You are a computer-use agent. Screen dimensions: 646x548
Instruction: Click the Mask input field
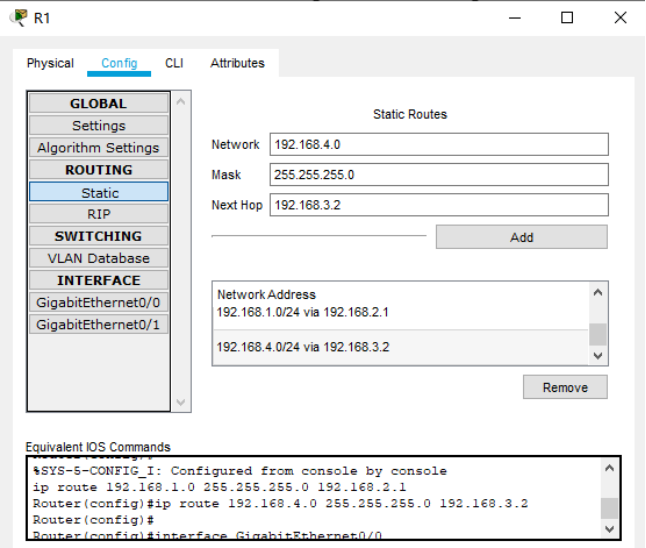pos(439,174)
